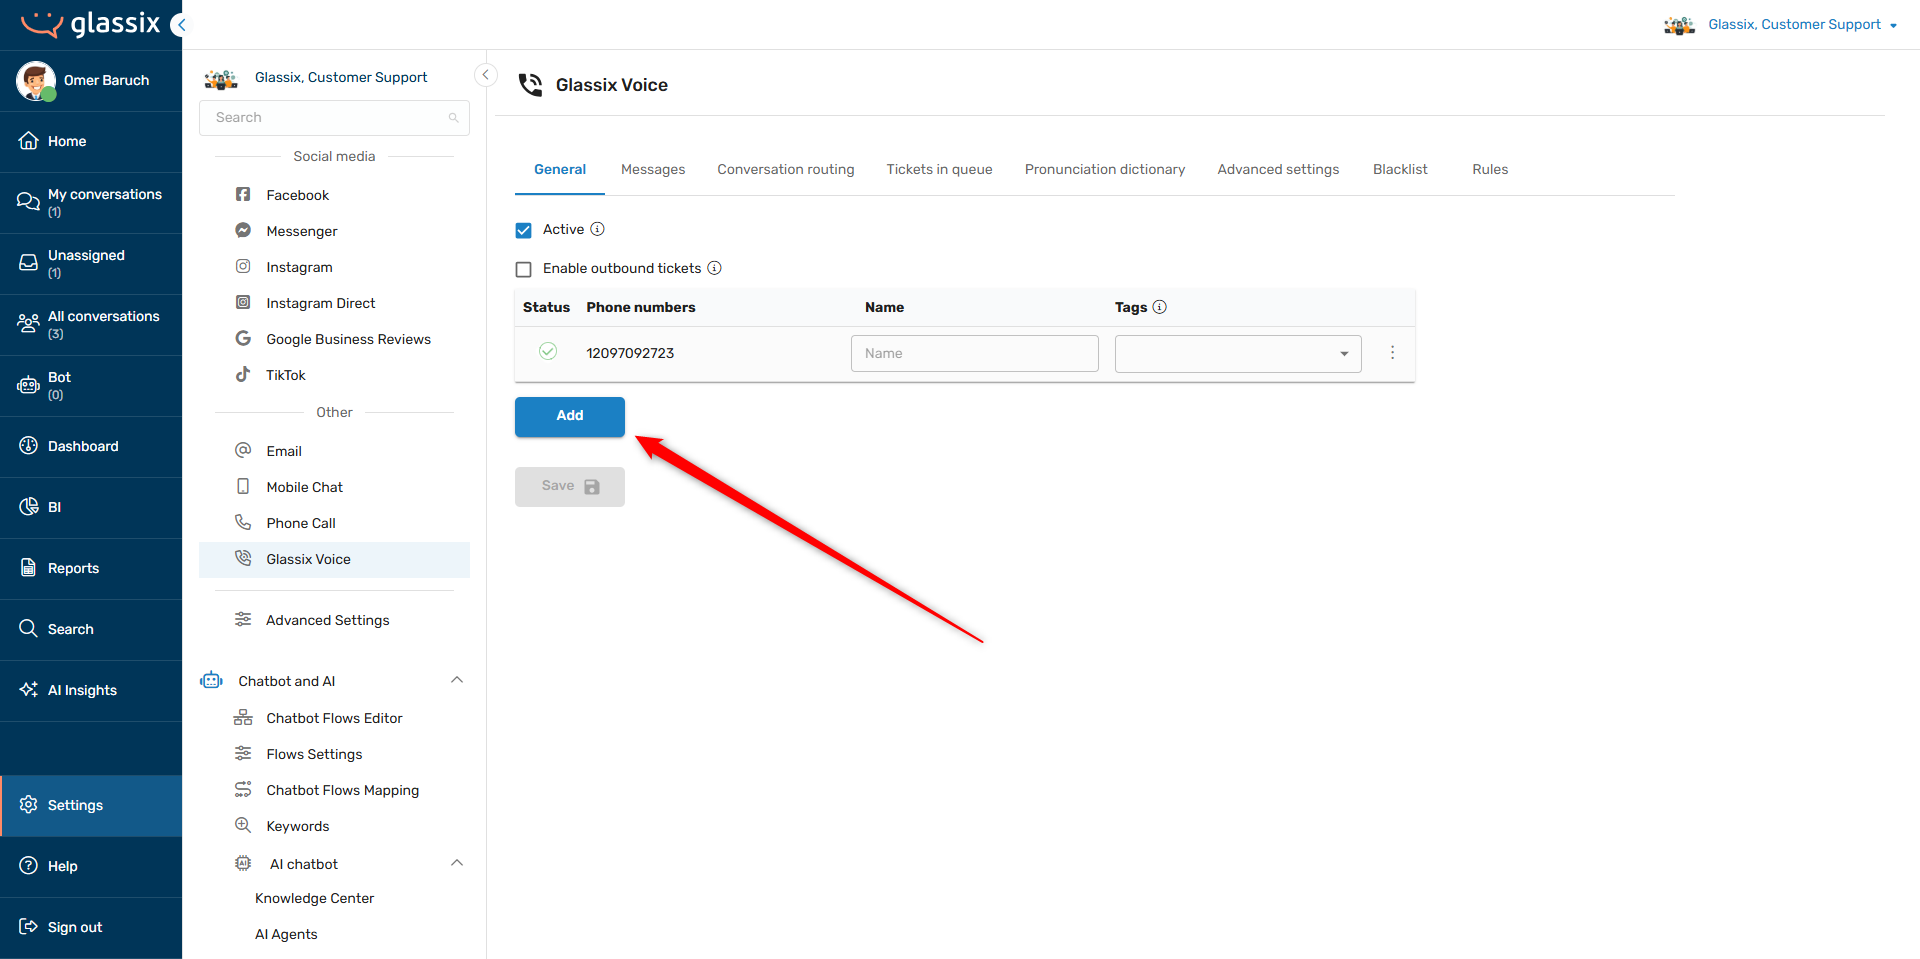Viewport: 1920px width, 959px height.
Task: Switch to the Blacklist tab
Action: [x=1400, y=169]
